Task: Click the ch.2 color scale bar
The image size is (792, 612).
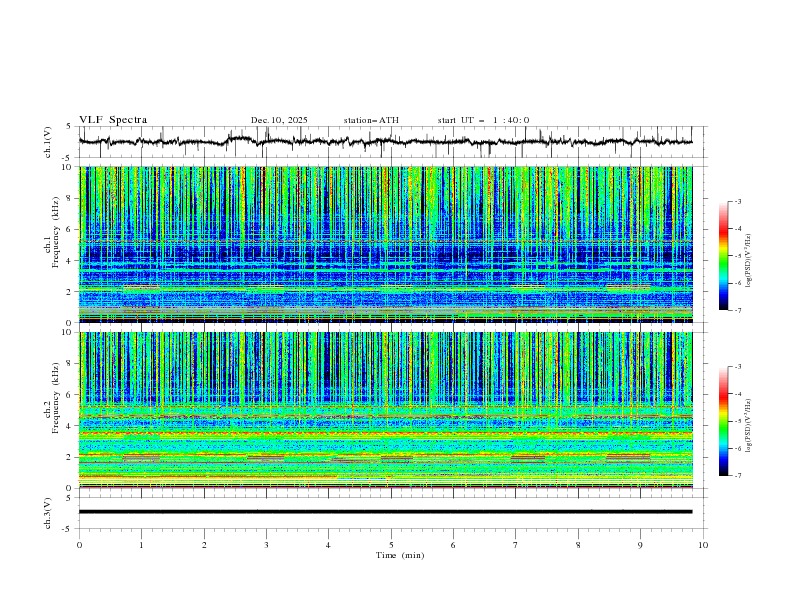Action: [x=723, y=421]
